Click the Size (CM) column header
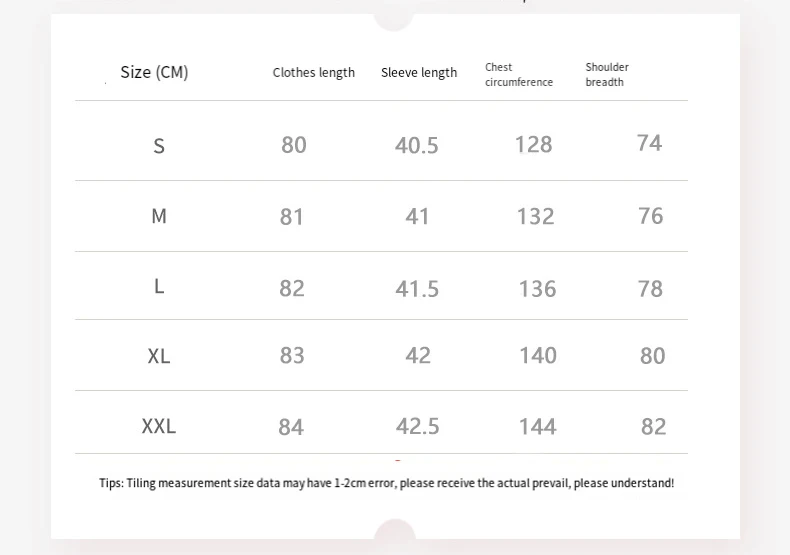 point(154,72)
